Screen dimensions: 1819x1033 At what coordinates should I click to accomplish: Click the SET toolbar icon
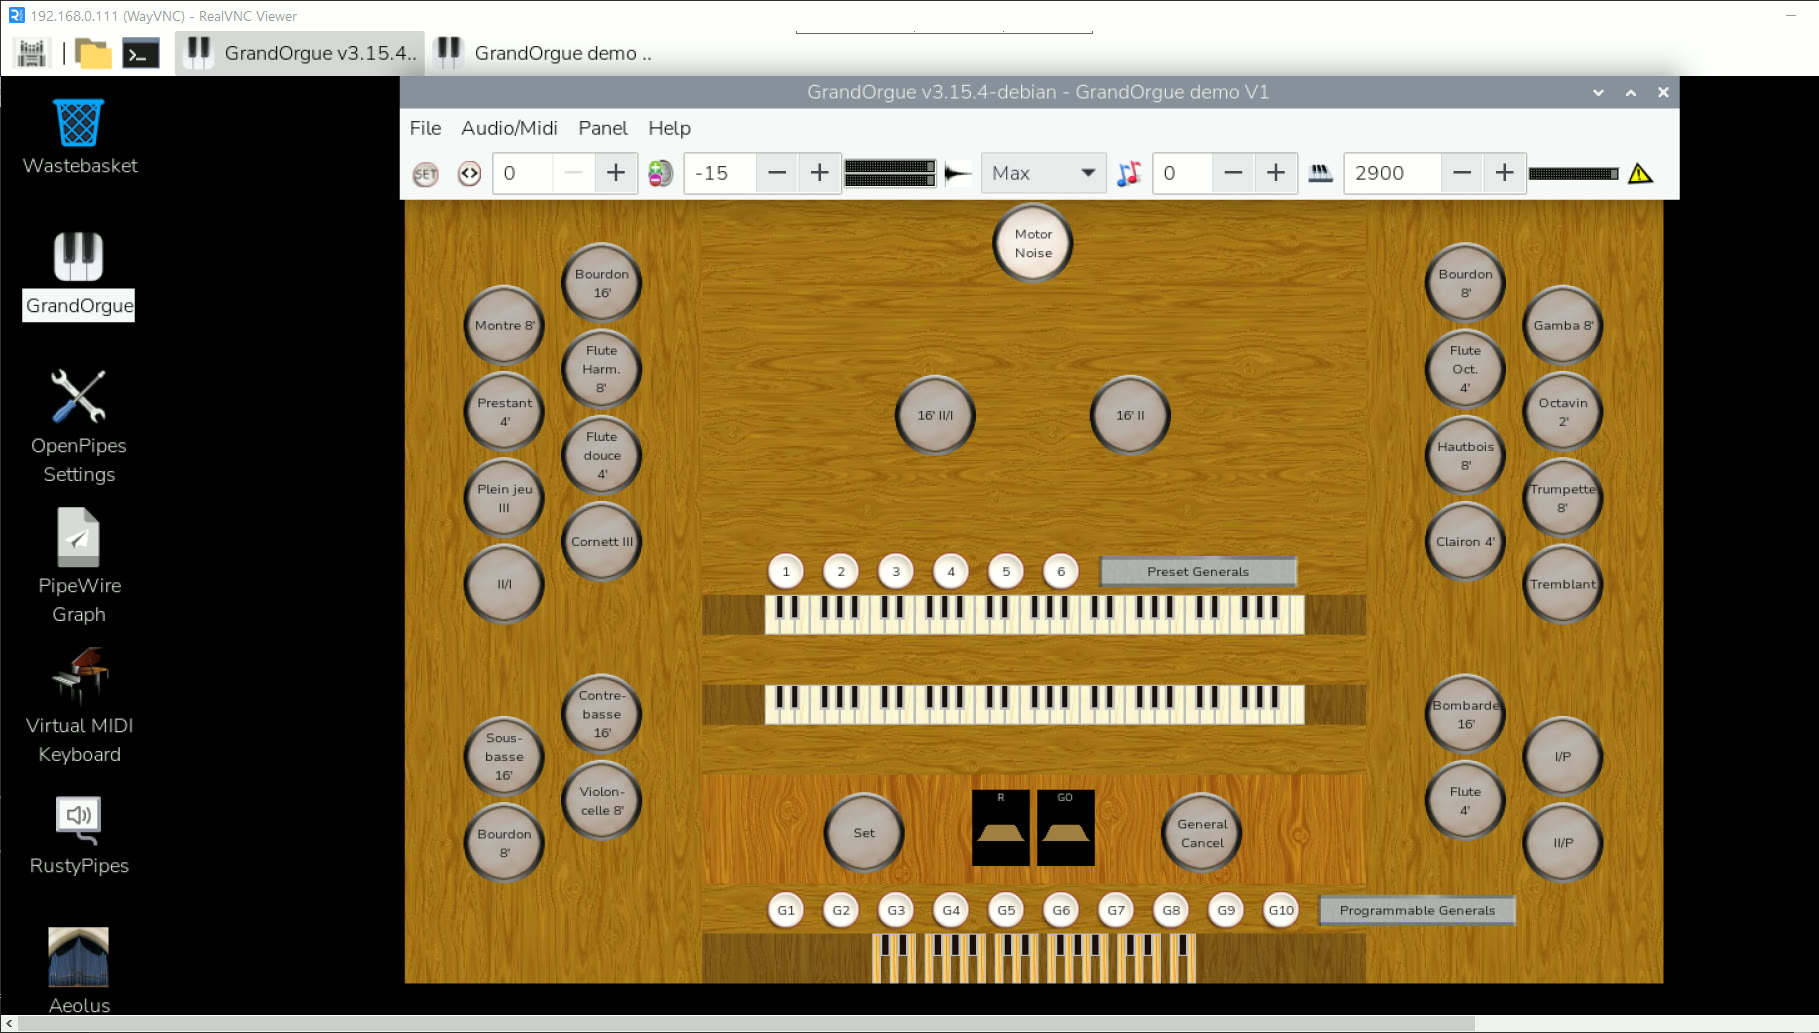point(425,174)
